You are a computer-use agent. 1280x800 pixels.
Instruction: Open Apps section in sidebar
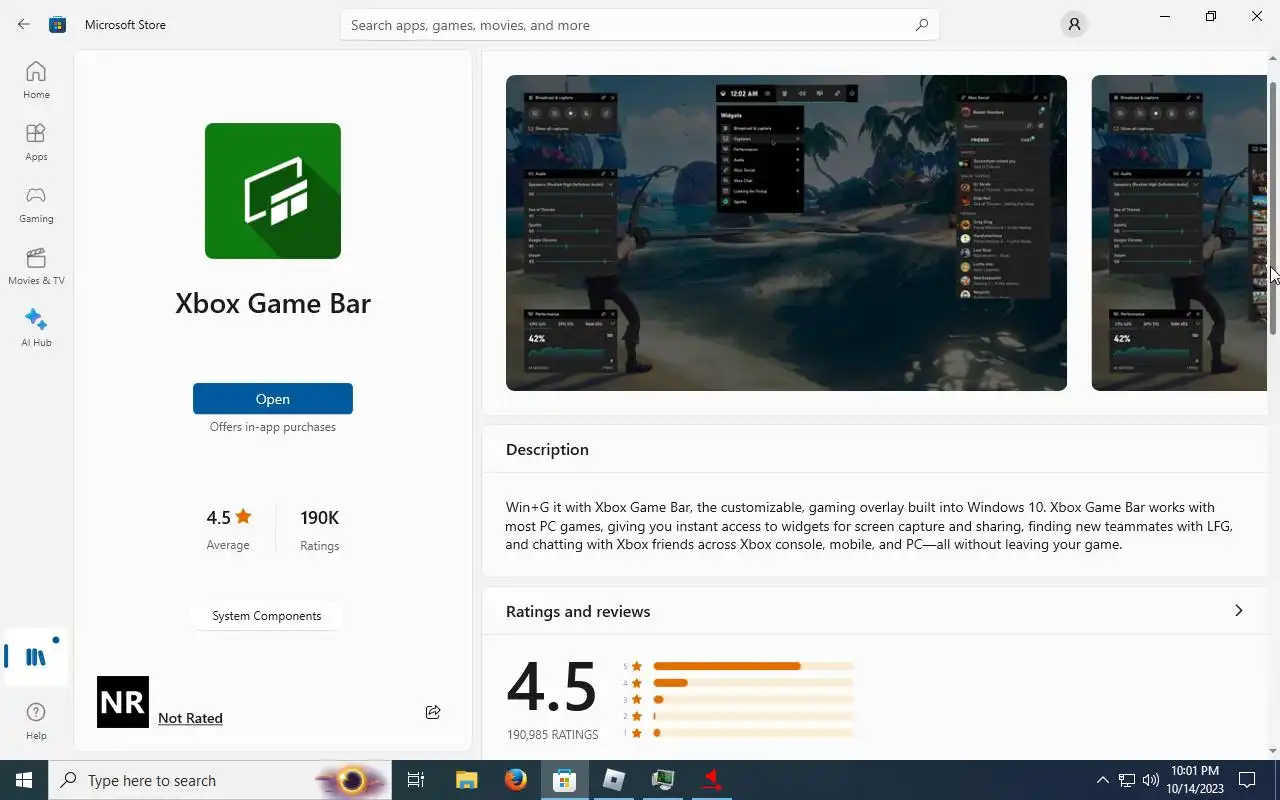(x=36, y=142)
